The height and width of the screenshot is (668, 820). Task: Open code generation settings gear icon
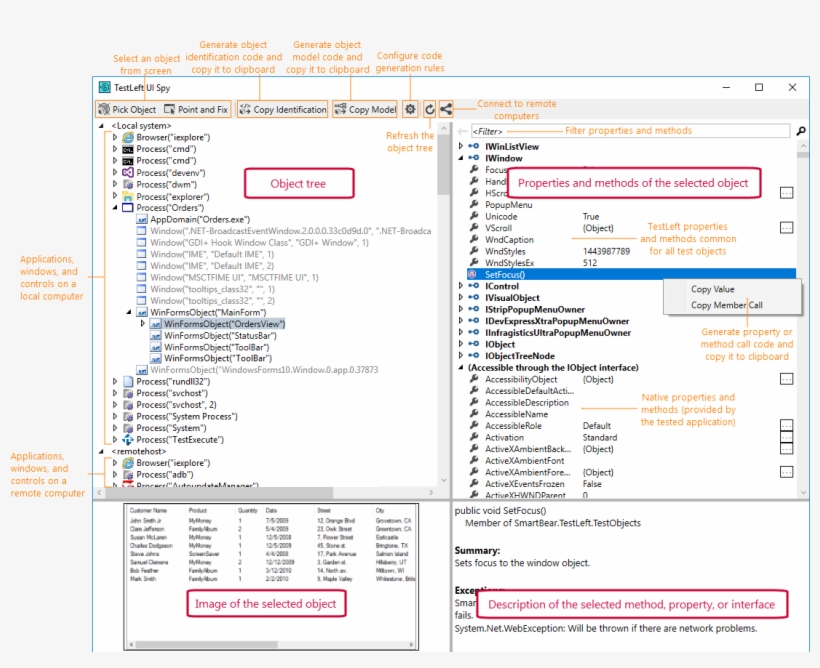(411, 109)
